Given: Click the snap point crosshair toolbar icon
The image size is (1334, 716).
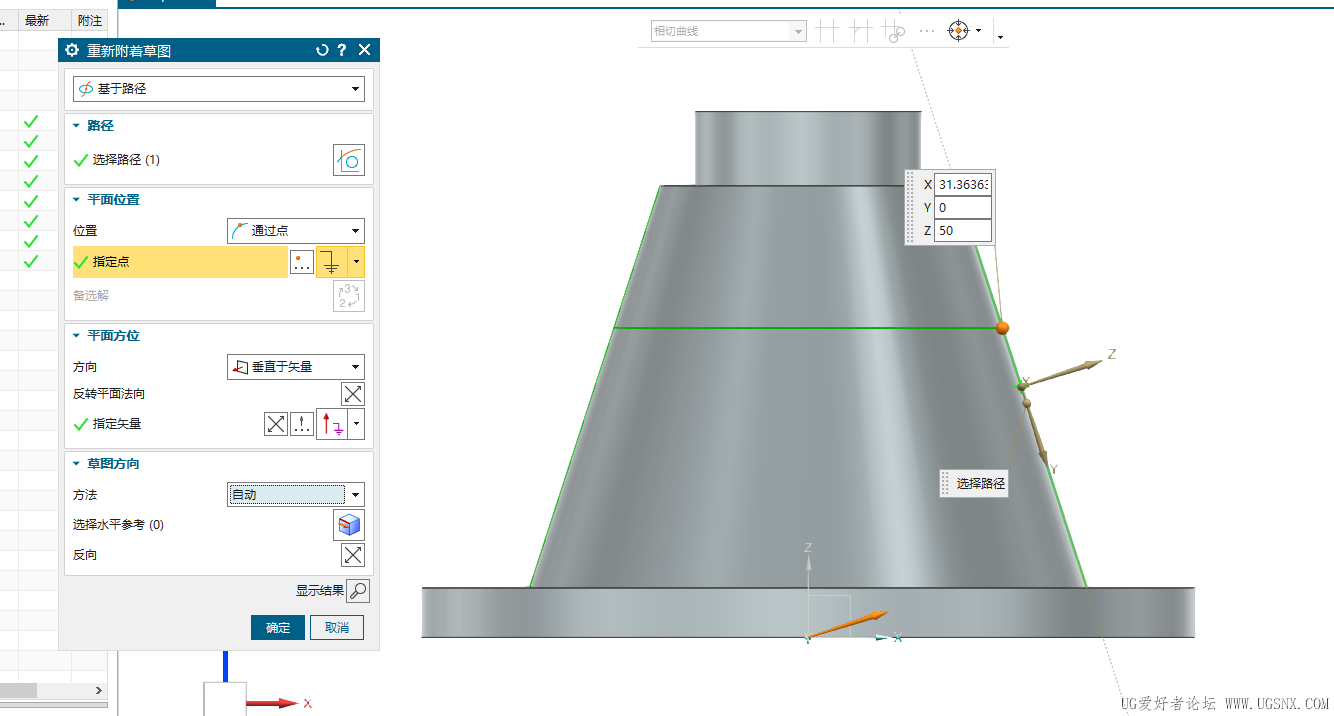Looking at the screenshot, I should pos(958,31).
